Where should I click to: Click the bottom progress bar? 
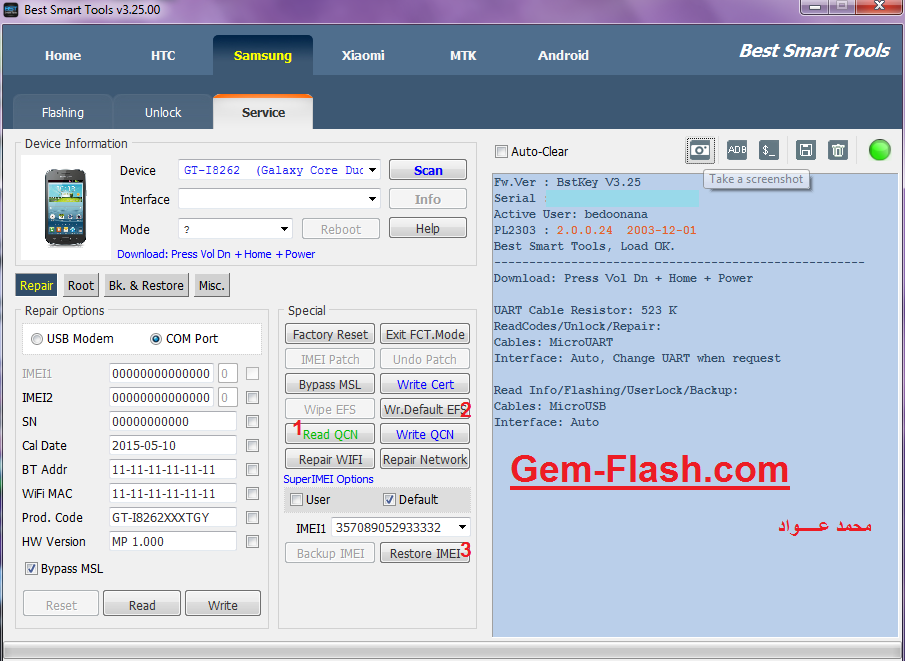[452, 650]
